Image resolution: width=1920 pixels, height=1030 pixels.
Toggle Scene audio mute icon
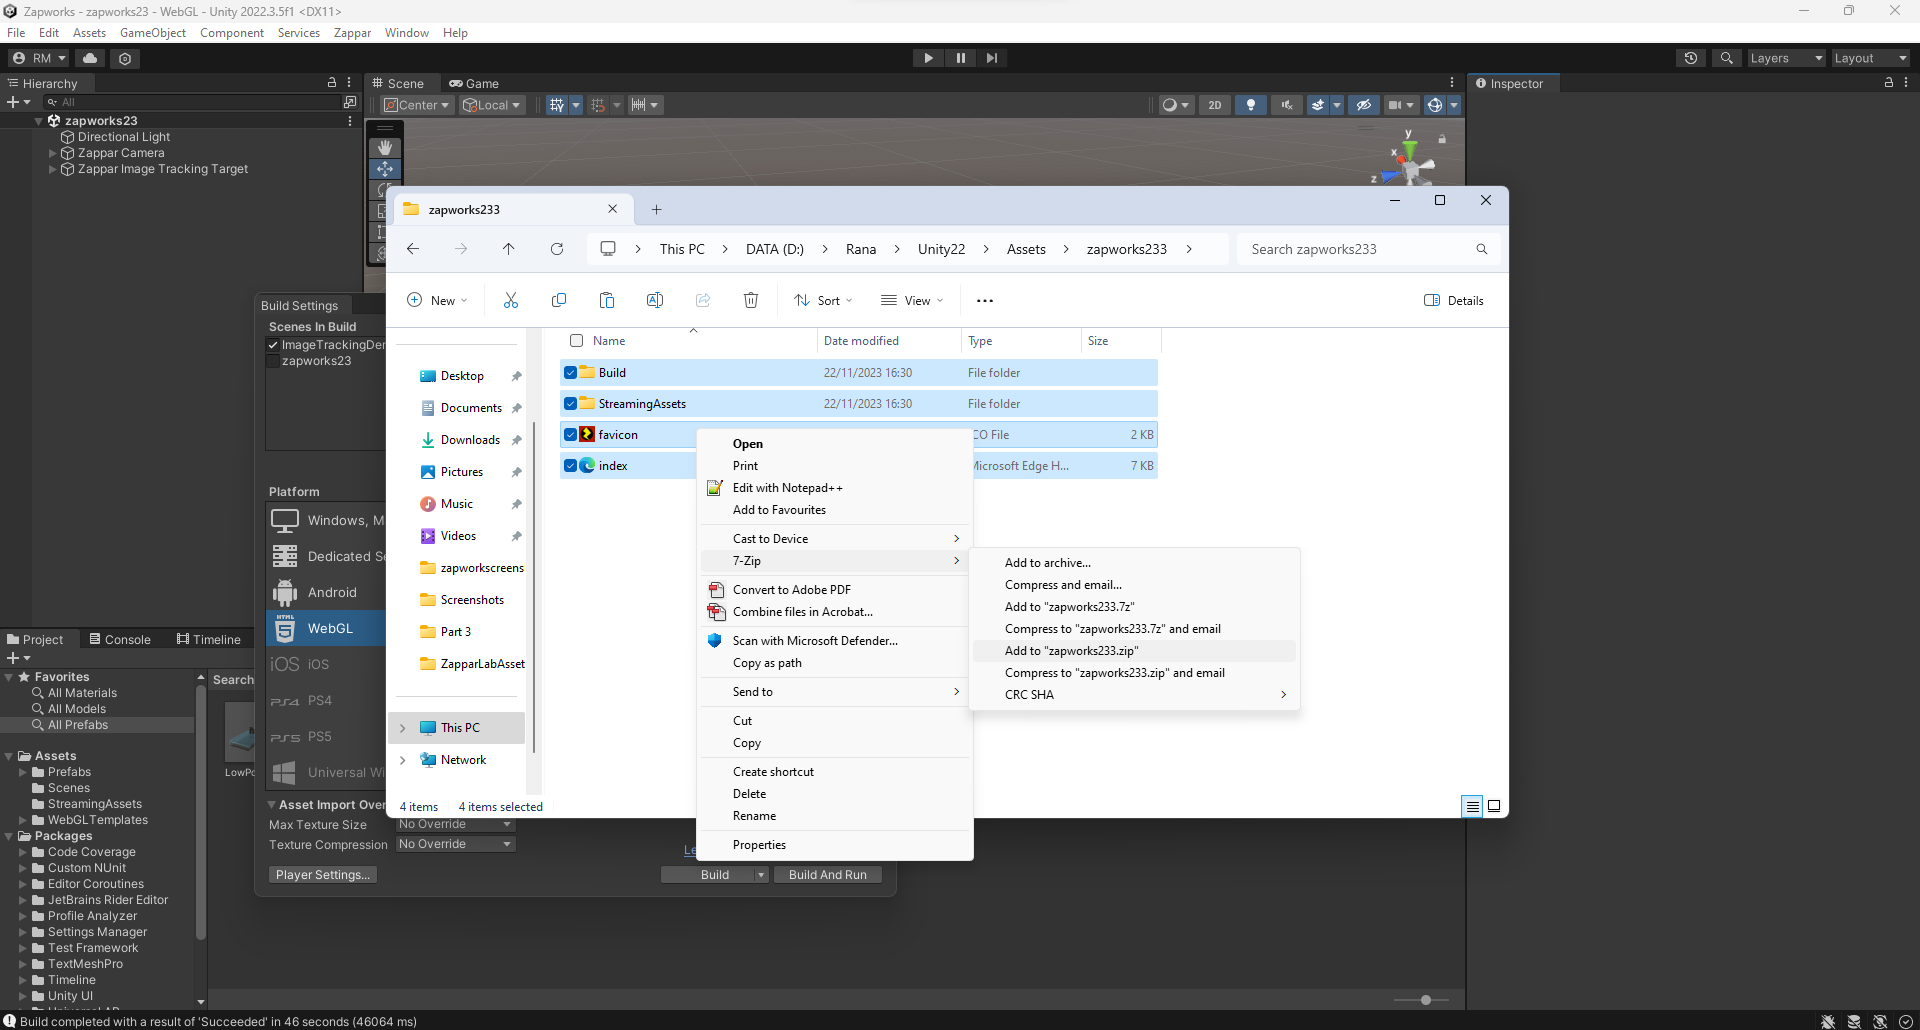point(1286,105)
